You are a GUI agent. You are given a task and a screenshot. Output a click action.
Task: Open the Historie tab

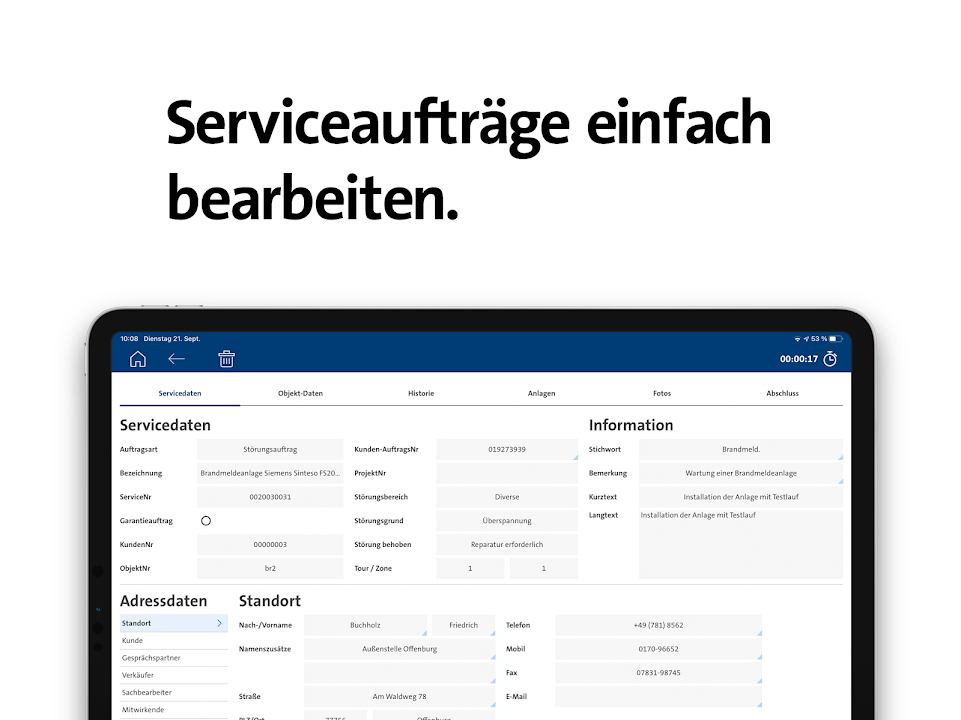click(421, 394)
